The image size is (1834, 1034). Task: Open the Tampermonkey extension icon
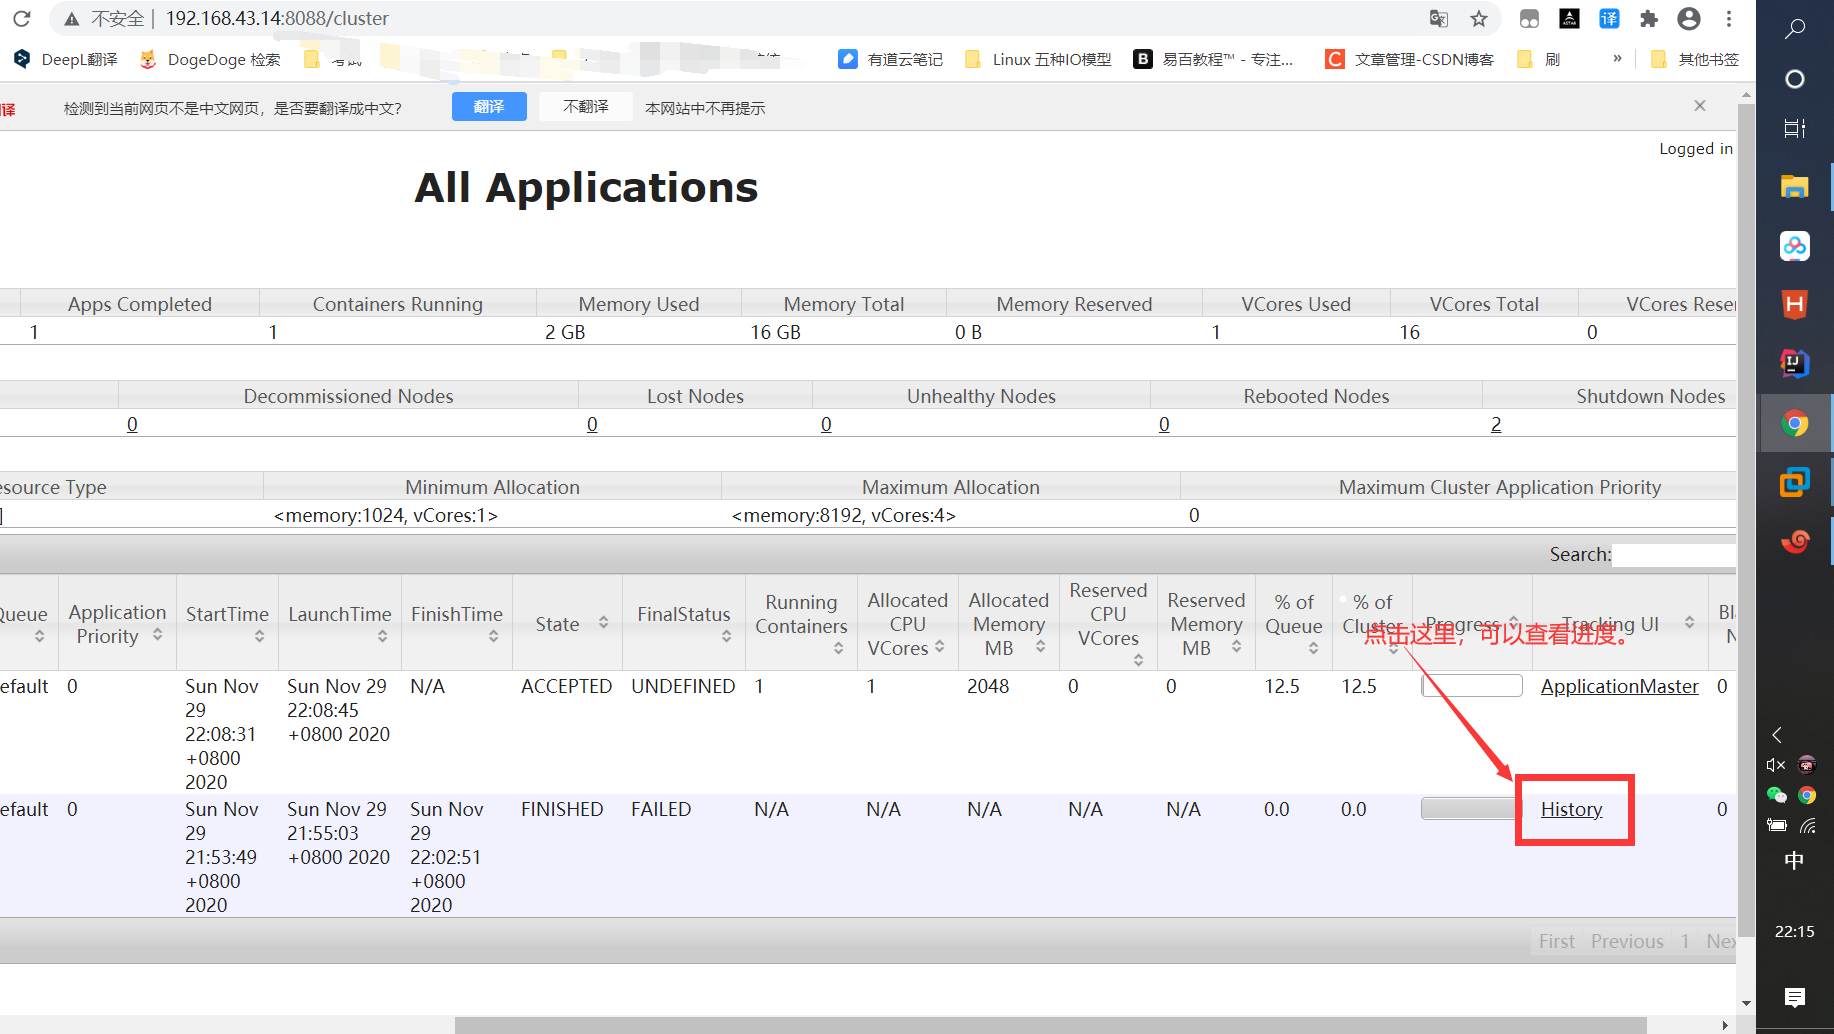(1529, 18)
